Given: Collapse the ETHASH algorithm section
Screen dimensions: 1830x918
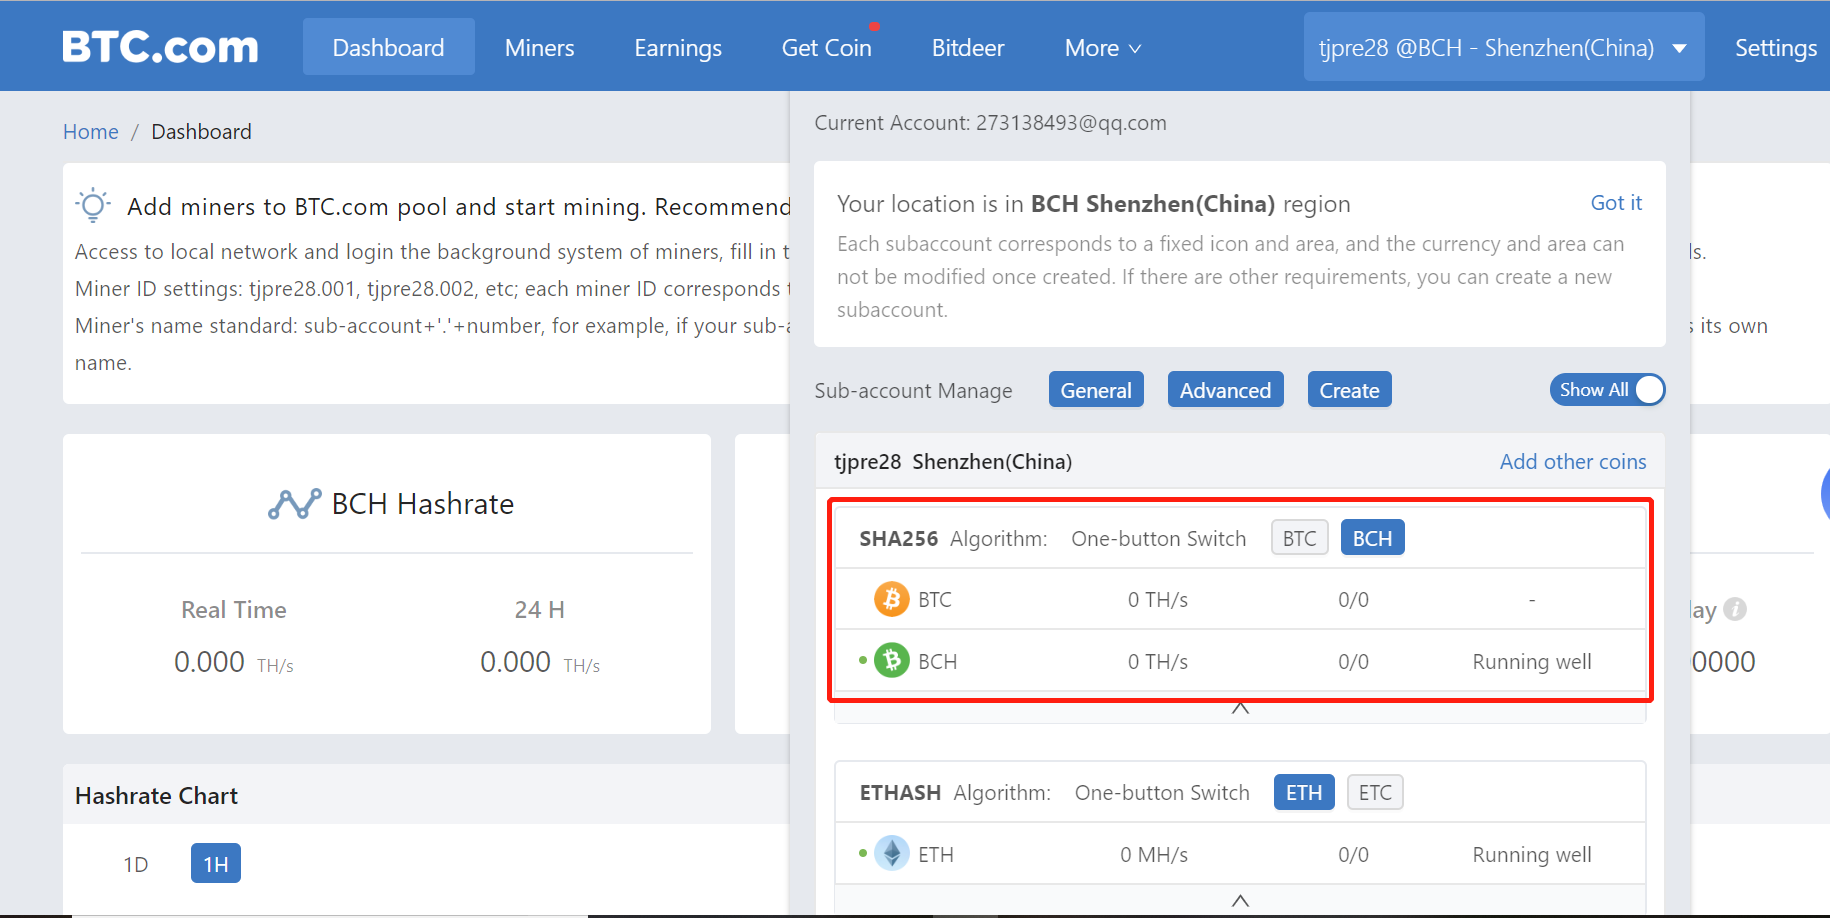Looking at the screenshot, I should click(1240, 900).
